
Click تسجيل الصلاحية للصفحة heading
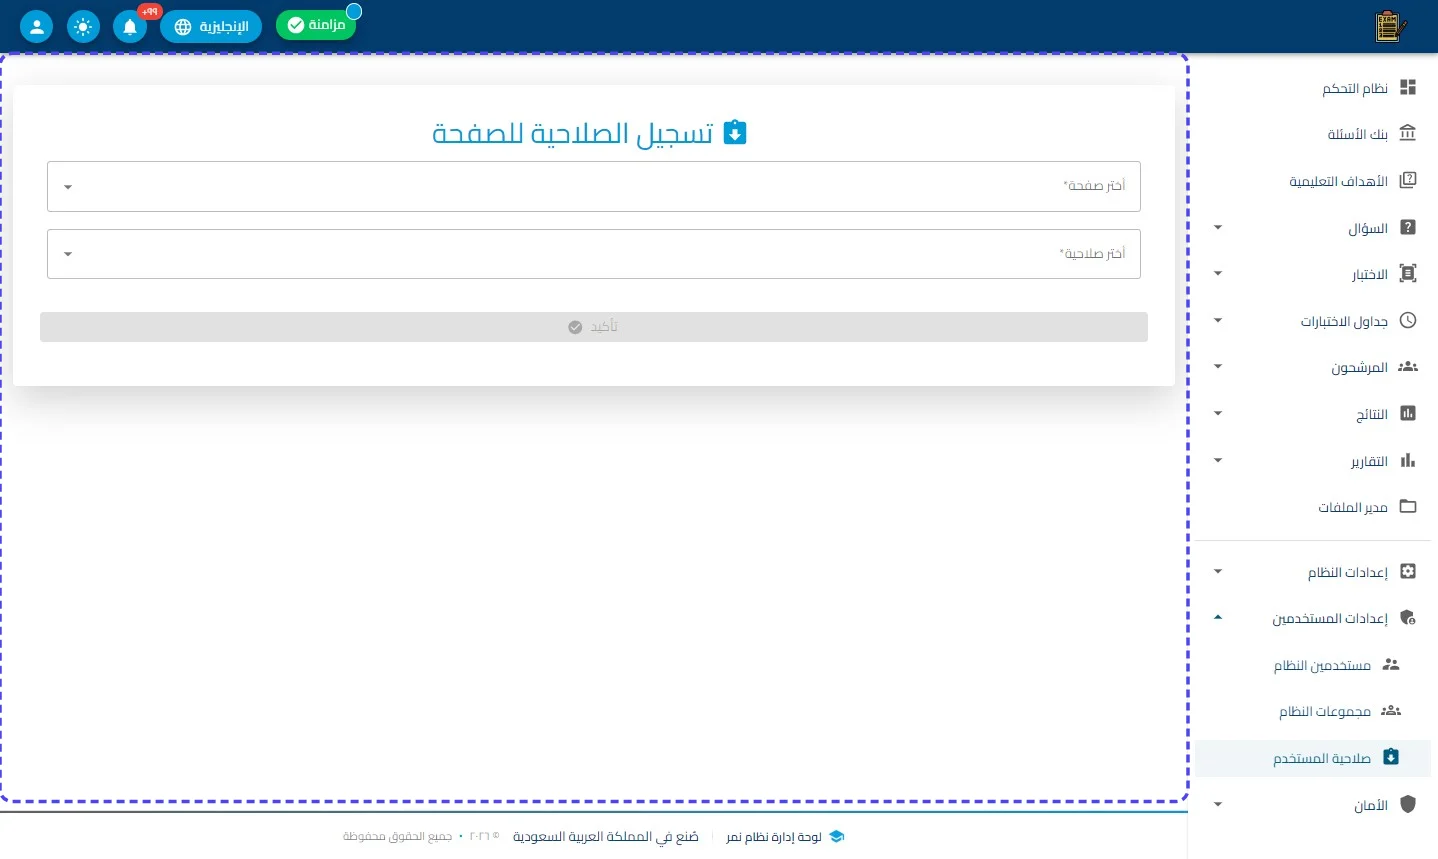coord(573,133)
